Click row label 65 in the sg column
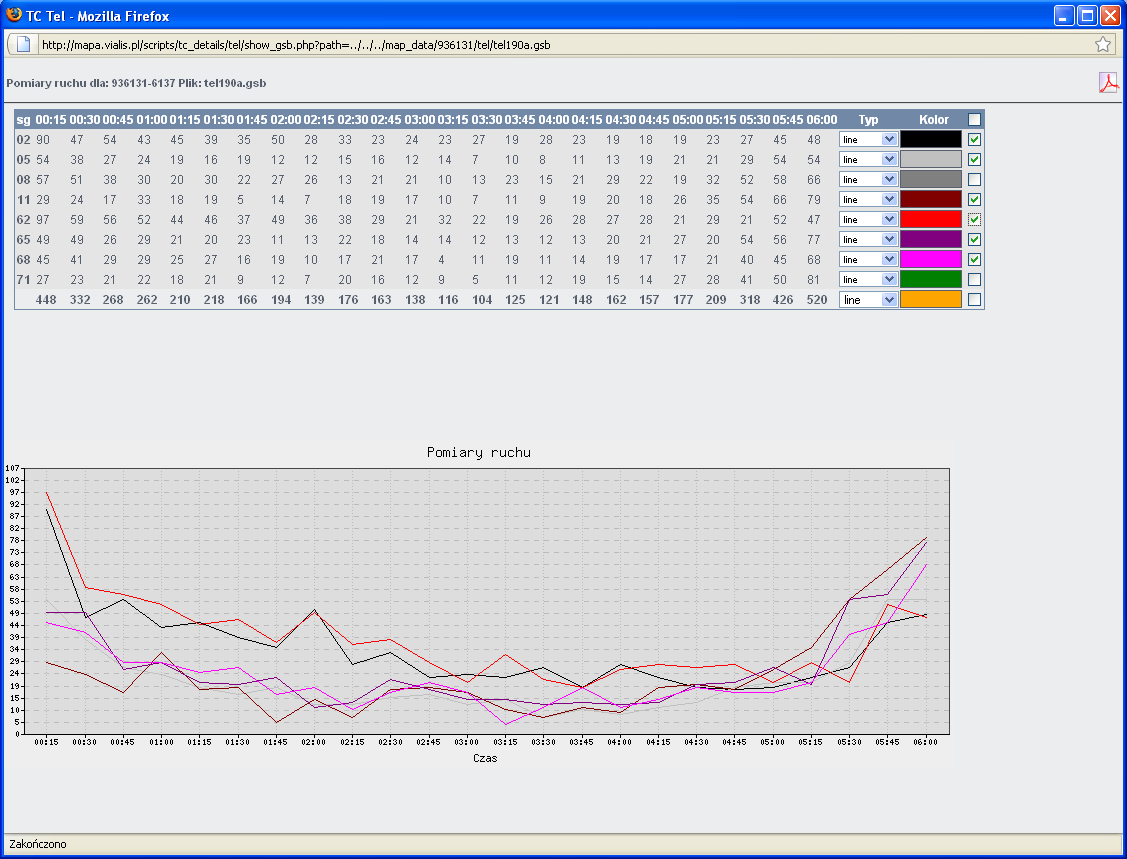 (x=24, y=239)
